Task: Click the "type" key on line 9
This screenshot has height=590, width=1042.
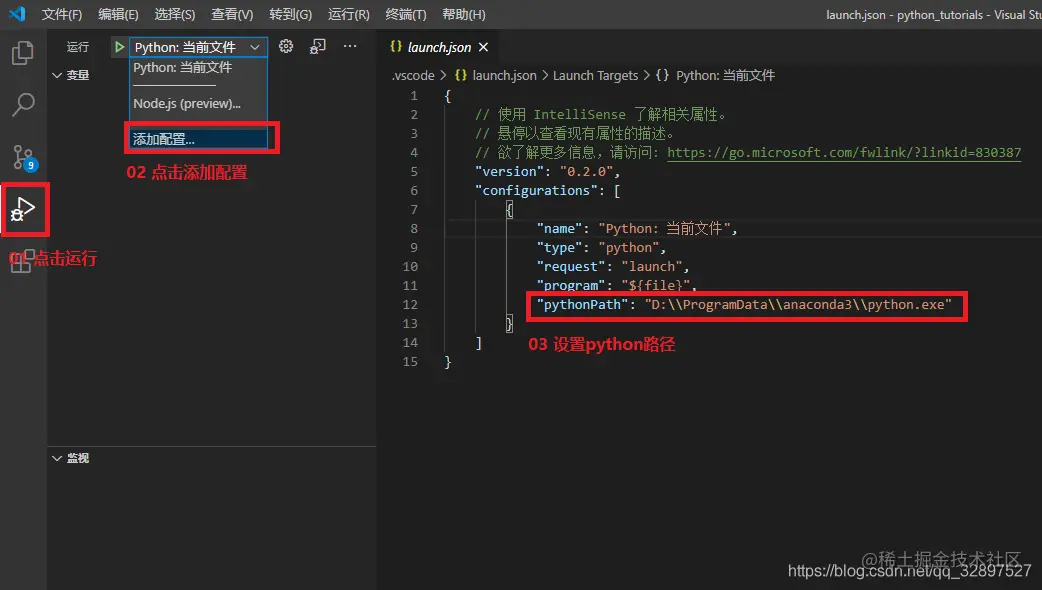Action: (x=560, y=248)
